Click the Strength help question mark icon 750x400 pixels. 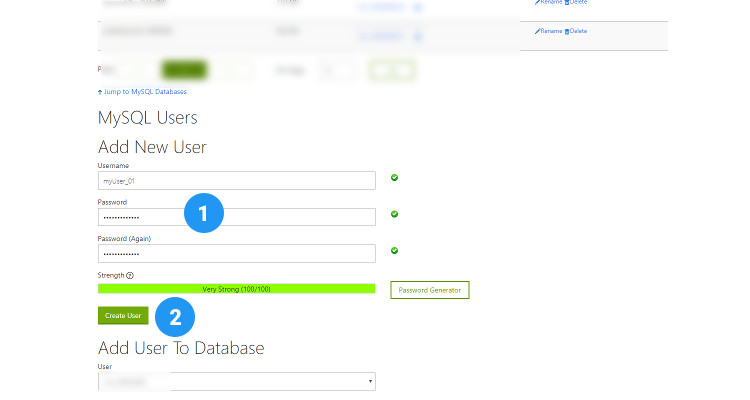coord(130,276)
